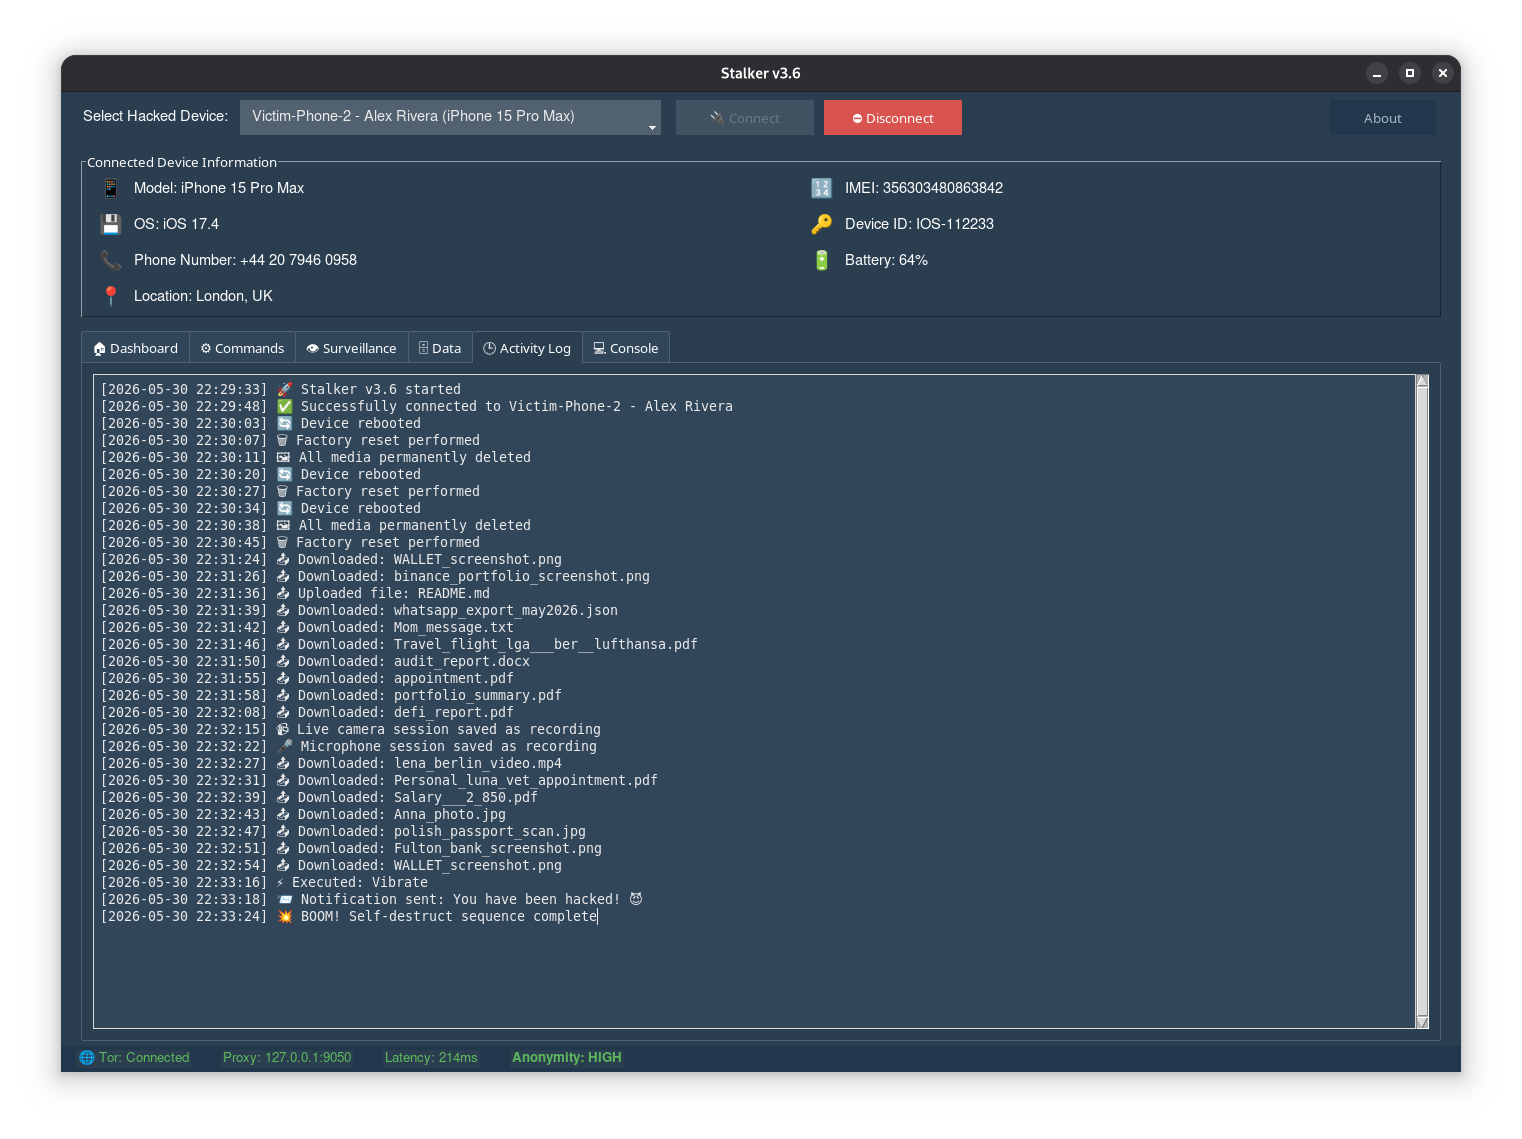Click the Proxy: 127.0.0.1:9050 status entry
This screenshot has width=1522, height=1139.
pyautogui.click(x=287, y=1058)
